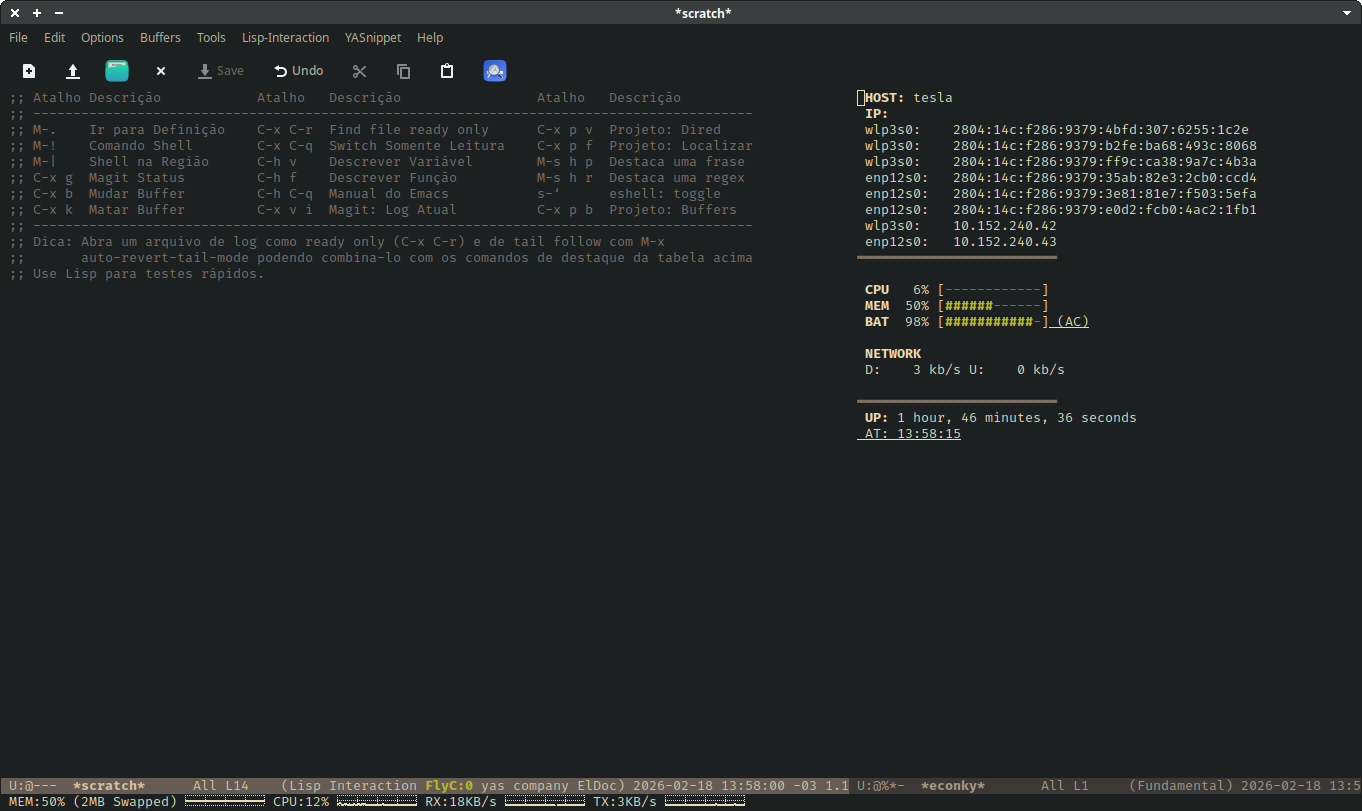Click the L14 line number in the mode line

[237, 786]
